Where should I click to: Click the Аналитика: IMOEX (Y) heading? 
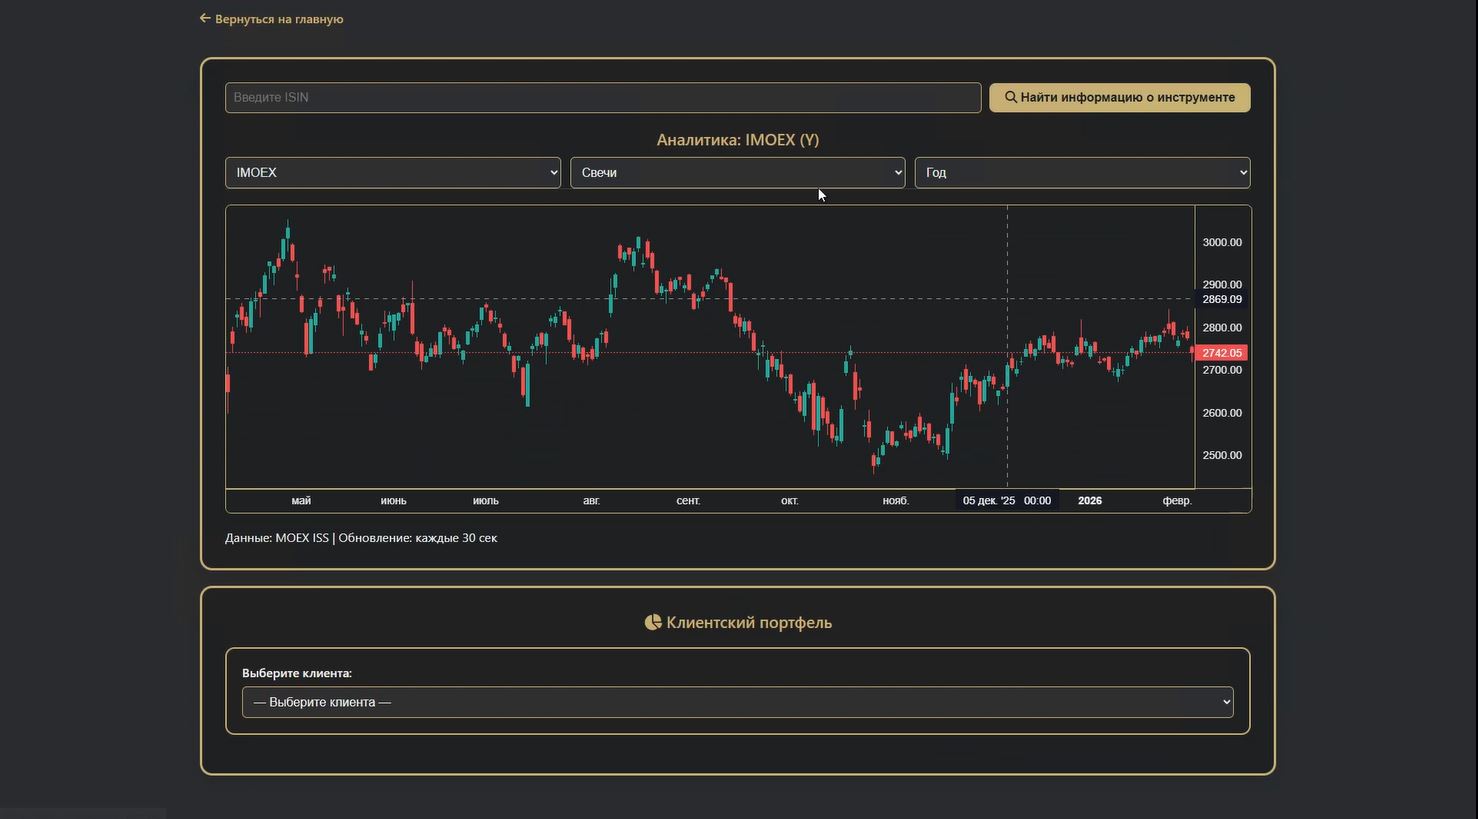[x=737, y=140]
